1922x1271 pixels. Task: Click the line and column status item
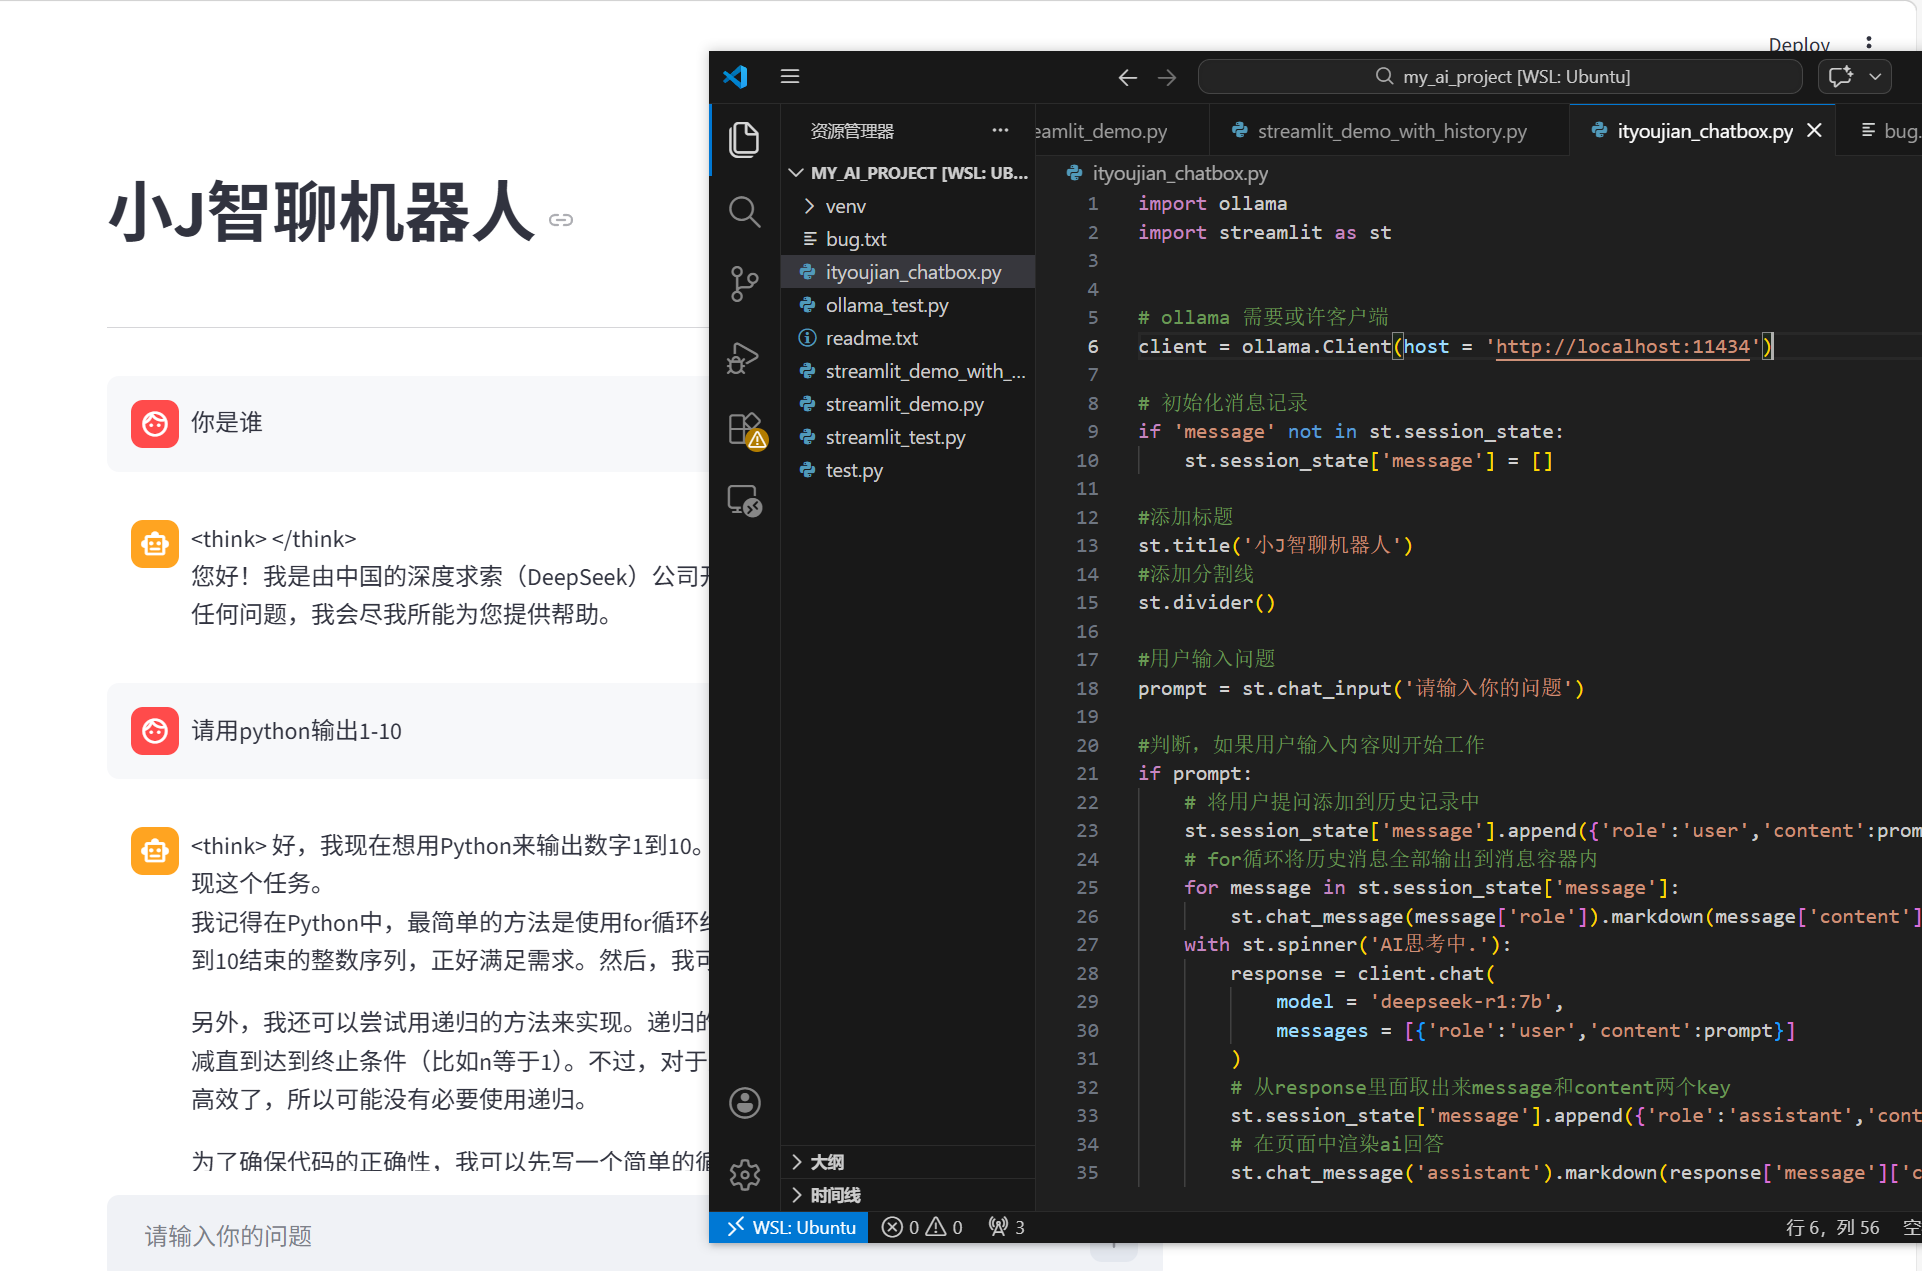point(1833,1227)
